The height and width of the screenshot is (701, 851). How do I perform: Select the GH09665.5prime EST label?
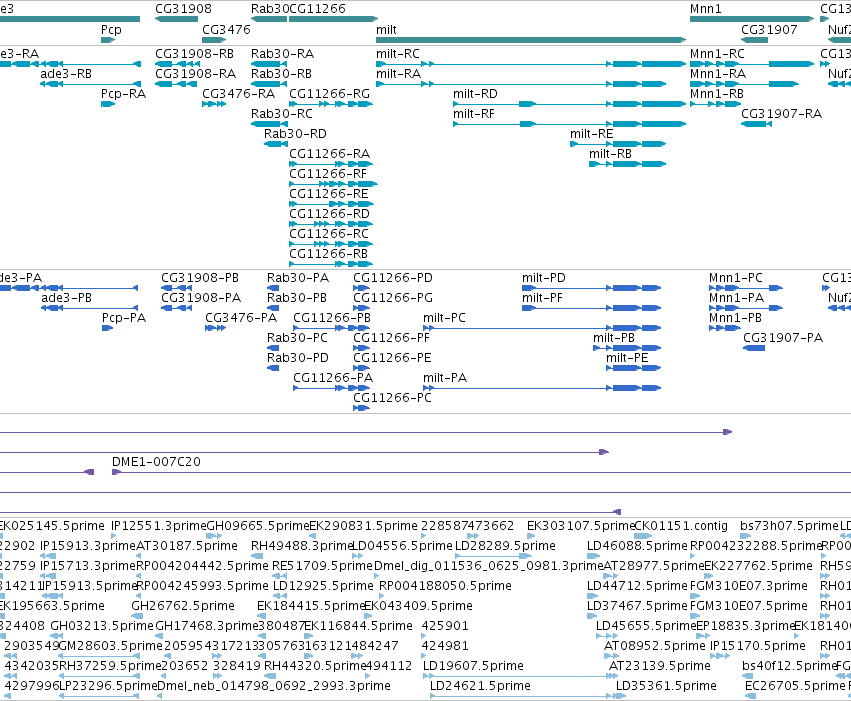click(258, 526)
